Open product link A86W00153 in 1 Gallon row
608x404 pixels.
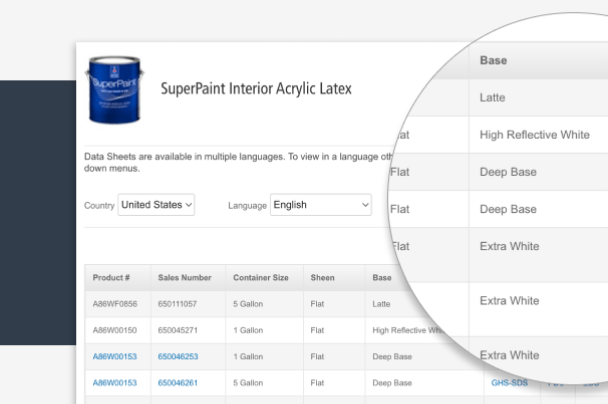pyautogui.click(x=115, y=356)
